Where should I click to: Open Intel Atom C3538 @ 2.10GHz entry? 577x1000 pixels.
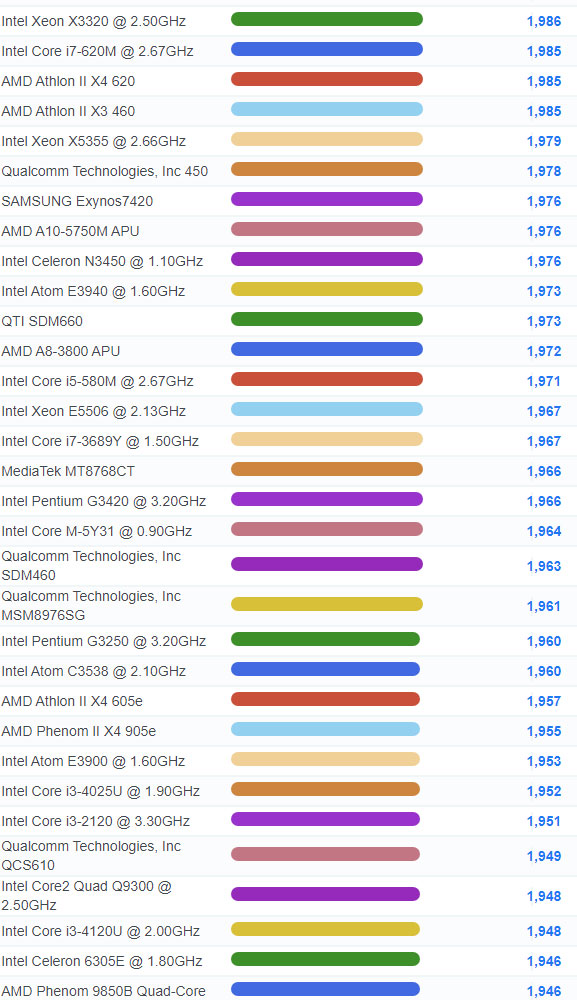point(94,671)
